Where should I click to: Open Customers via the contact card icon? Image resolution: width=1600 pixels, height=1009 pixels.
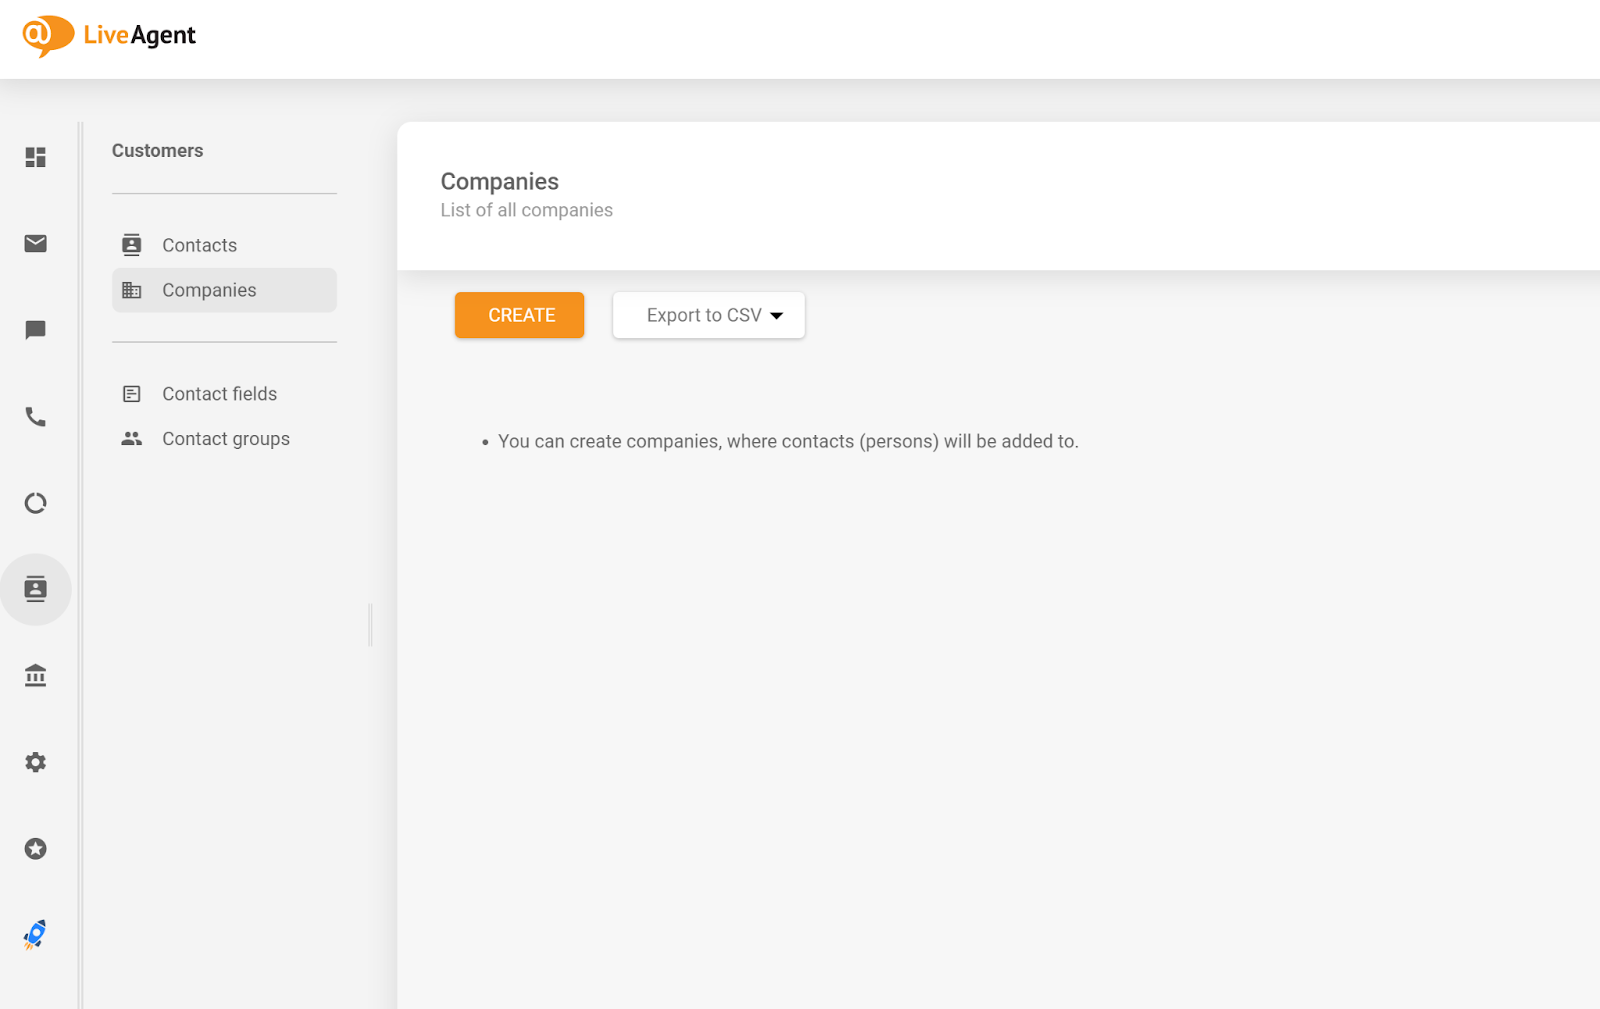(36, 590)
